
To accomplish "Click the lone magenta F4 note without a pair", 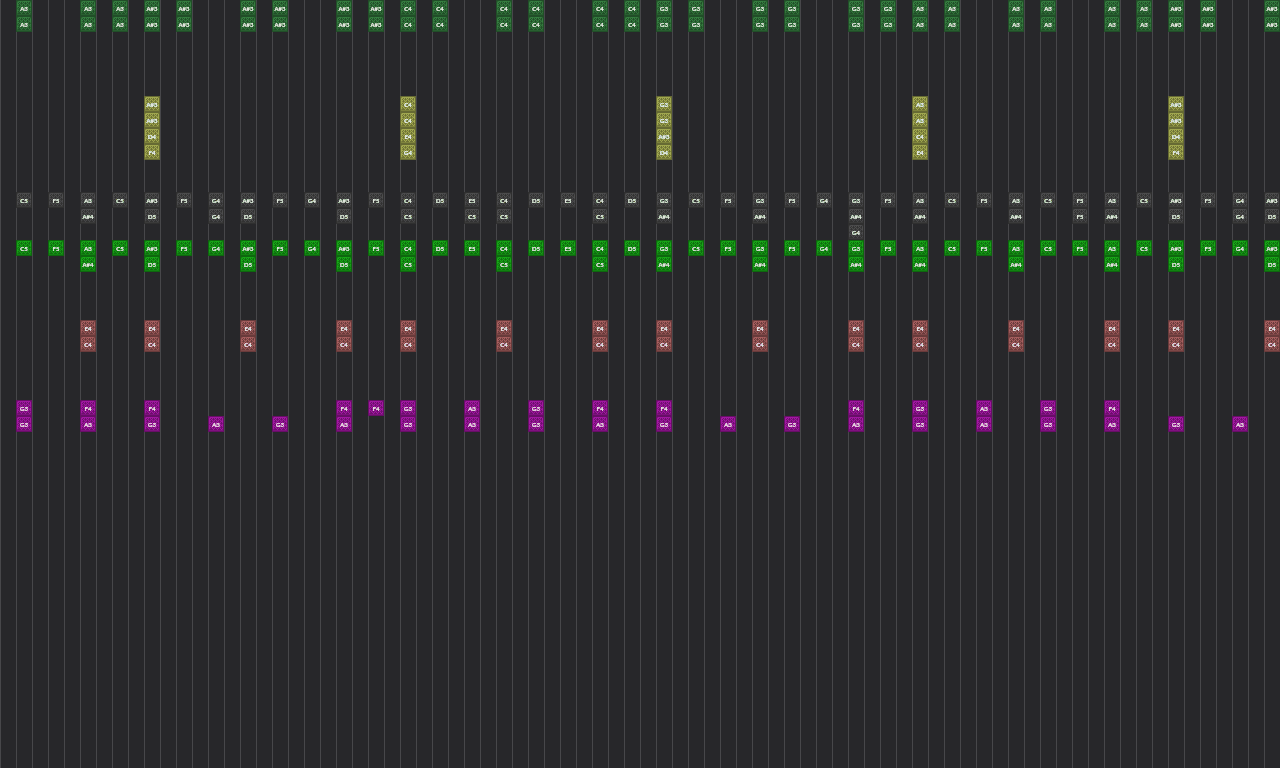I will (376, 408).
